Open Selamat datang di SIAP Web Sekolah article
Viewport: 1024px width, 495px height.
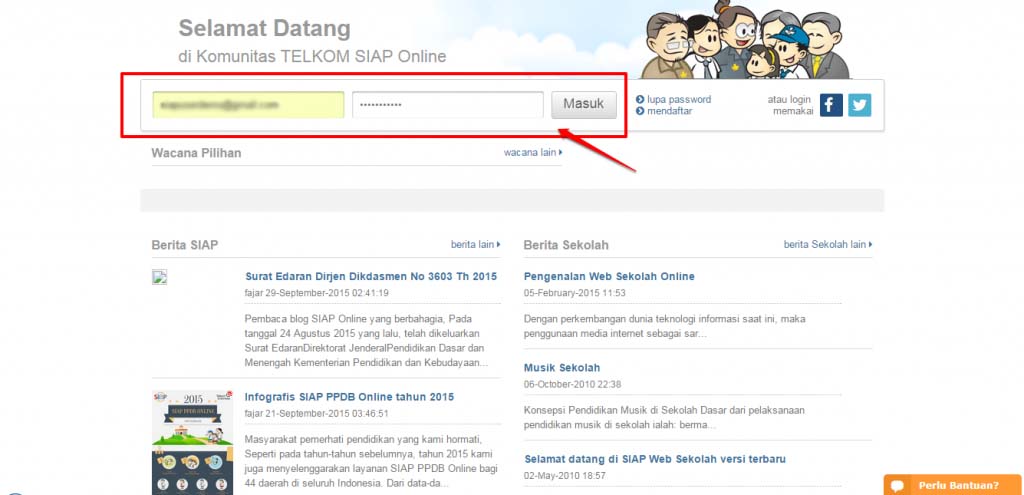click(655, 459)
